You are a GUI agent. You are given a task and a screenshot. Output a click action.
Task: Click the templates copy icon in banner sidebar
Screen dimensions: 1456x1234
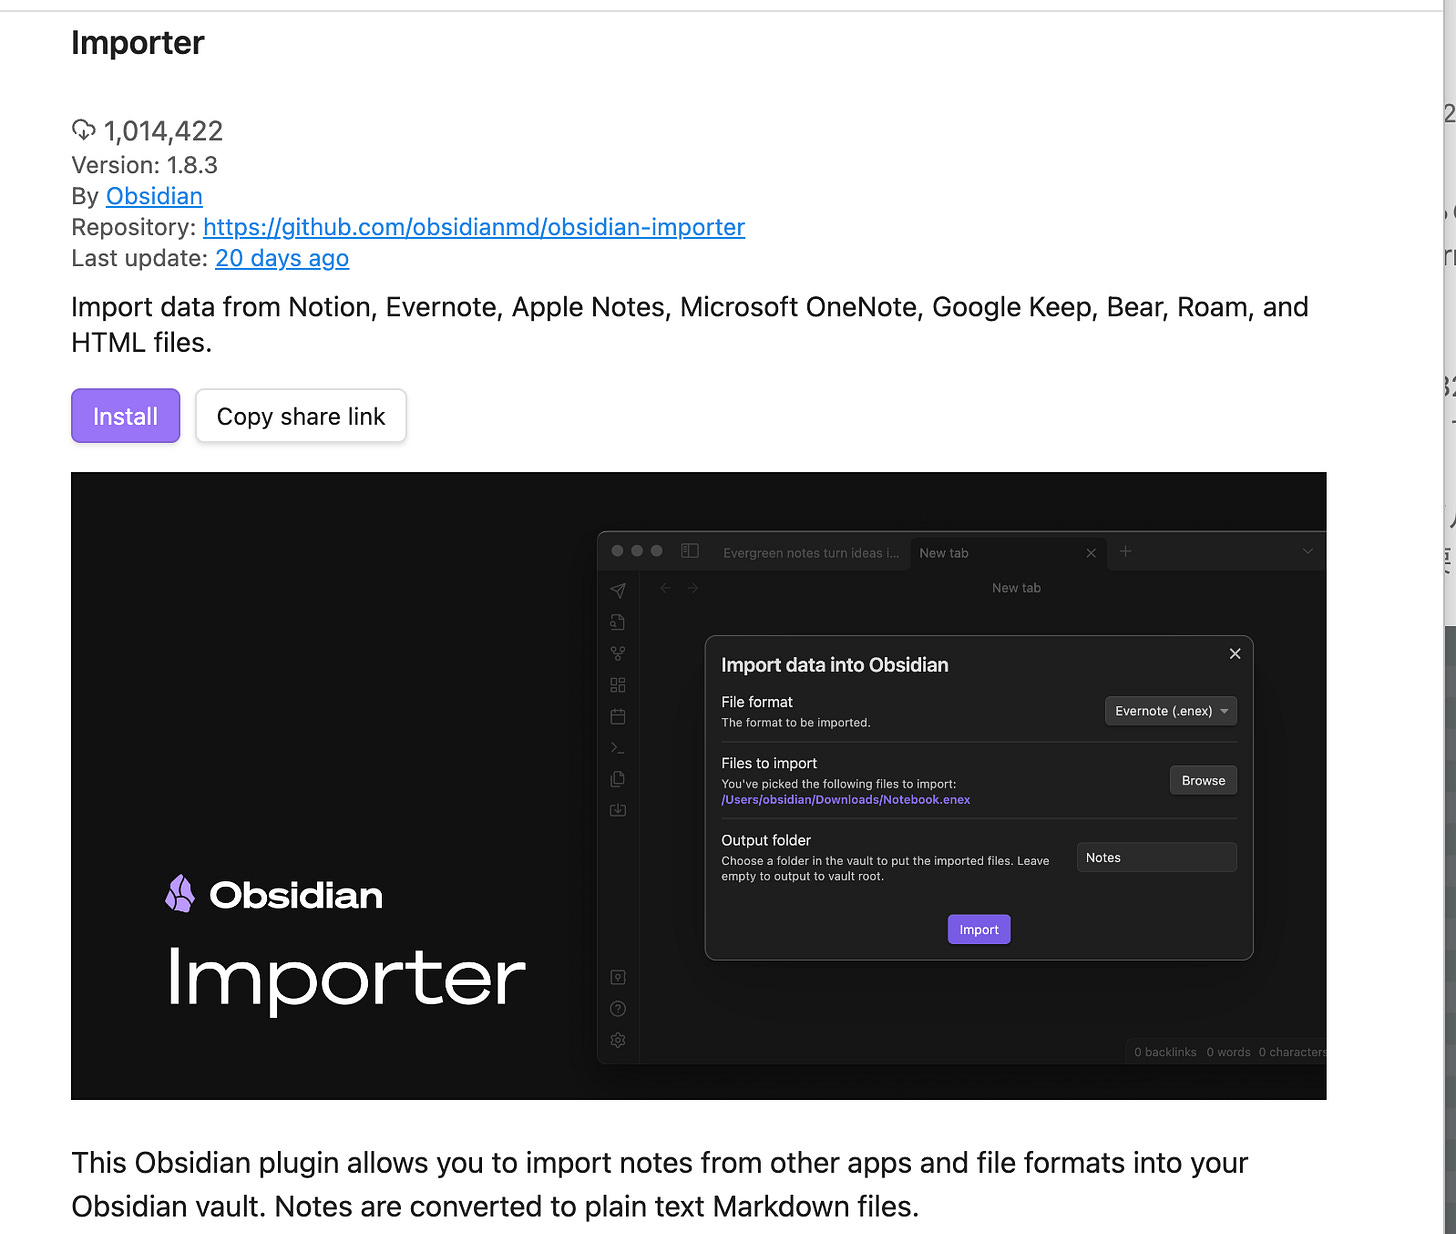(x=618, y=779)
